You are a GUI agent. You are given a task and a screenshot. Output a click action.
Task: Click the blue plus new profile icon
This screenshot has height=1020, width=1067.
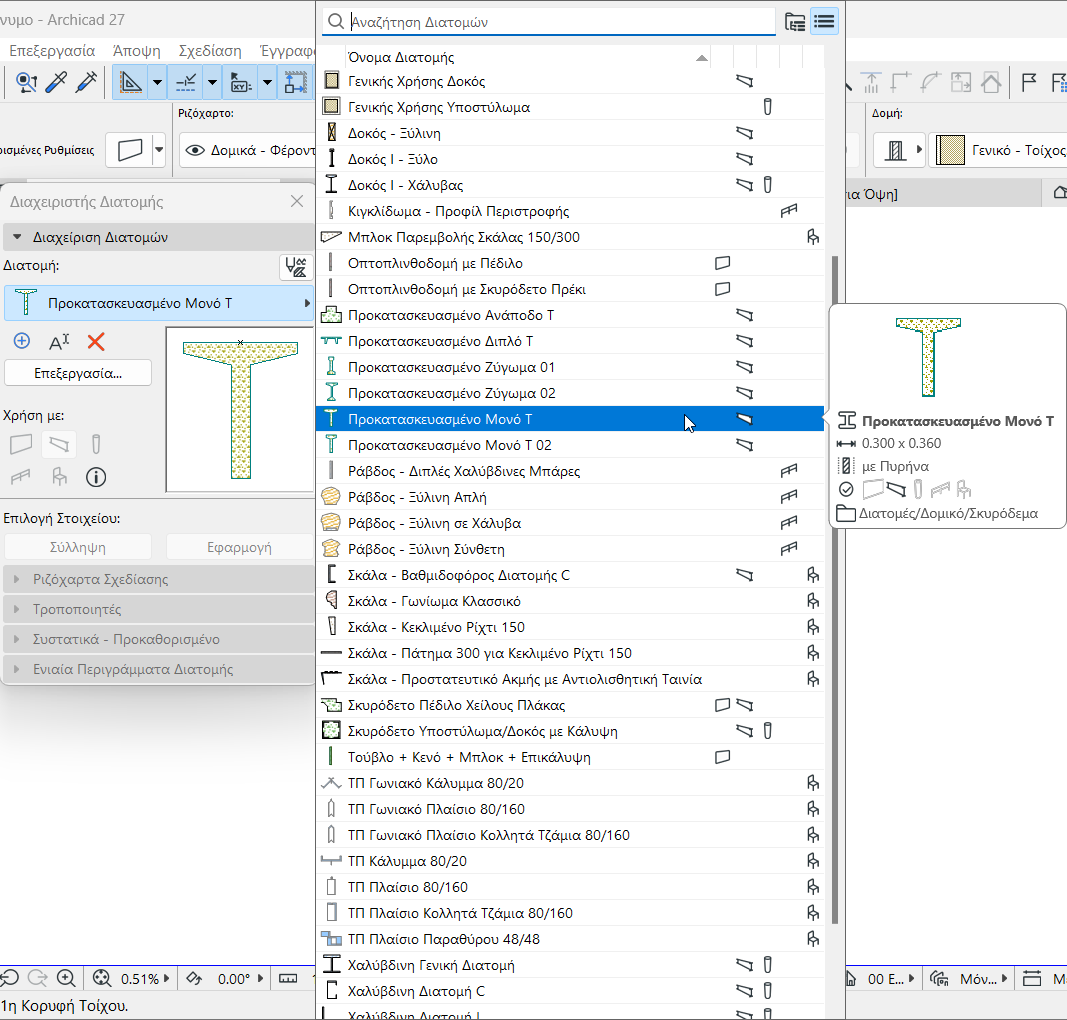coord(21,341)
